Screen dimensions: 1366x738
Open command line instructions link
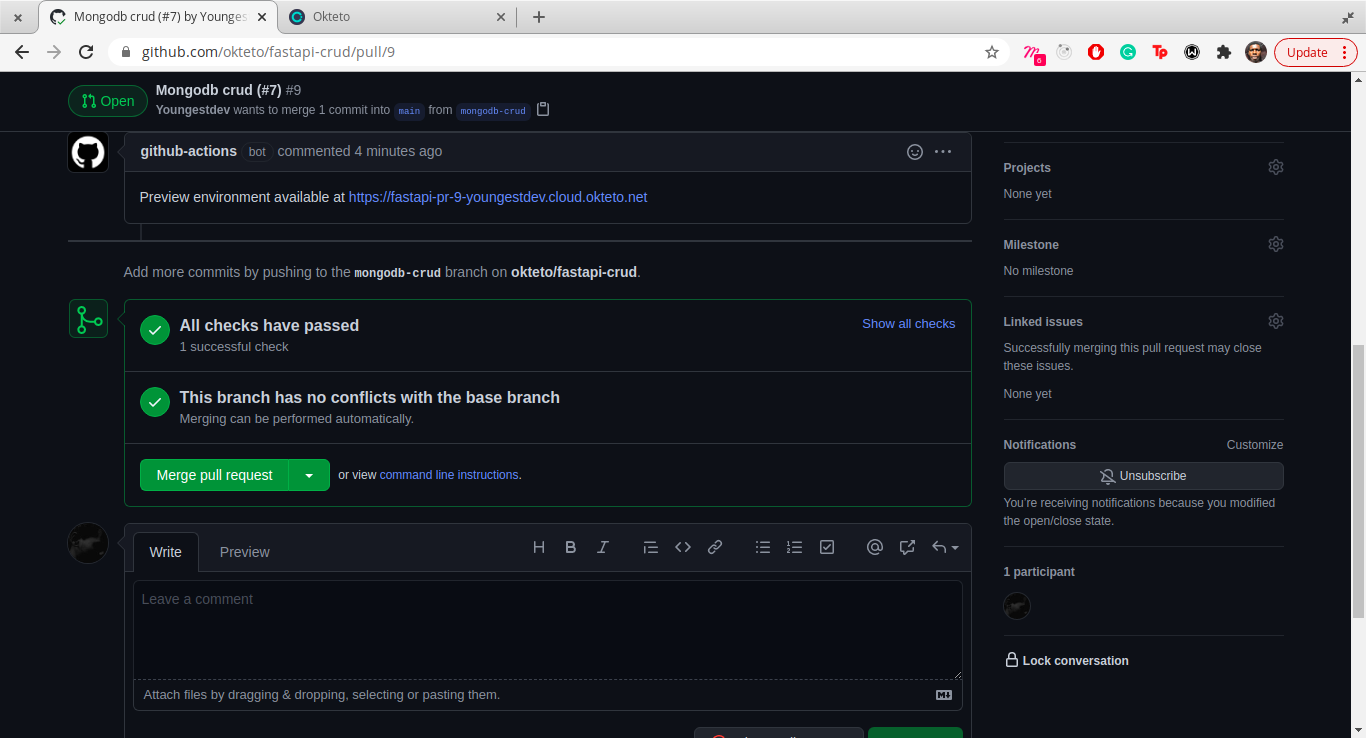449,475
